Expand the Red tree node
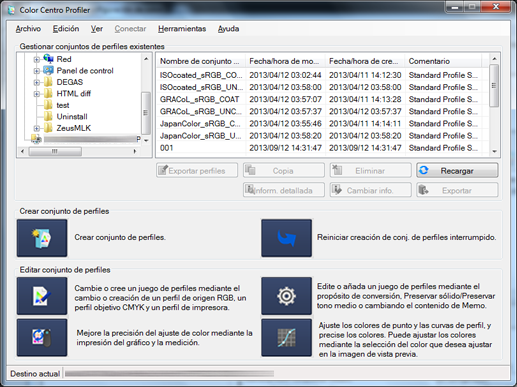Screen dimensions: 517x387 click(x=37, y=60)
